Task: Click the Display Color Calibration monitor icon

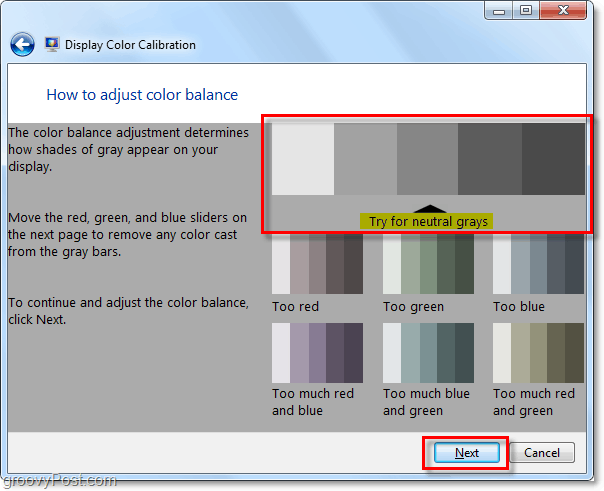Action: (x=52, y=44)
